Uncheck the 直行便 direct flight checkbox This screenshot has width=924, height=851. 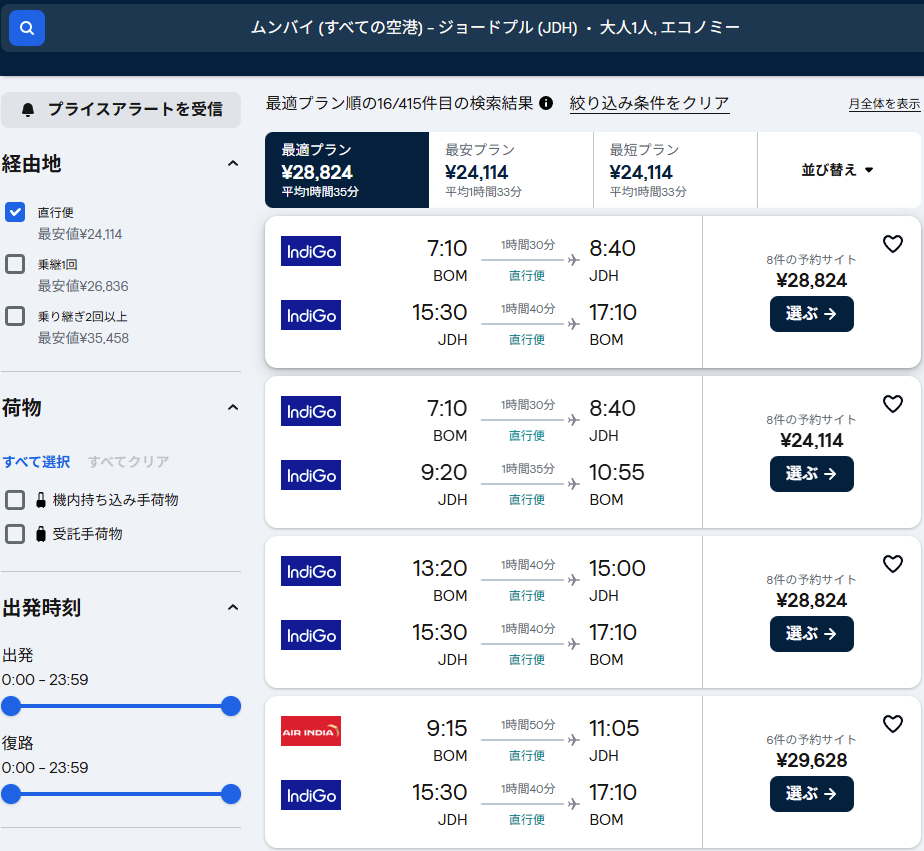click(15, 212)
